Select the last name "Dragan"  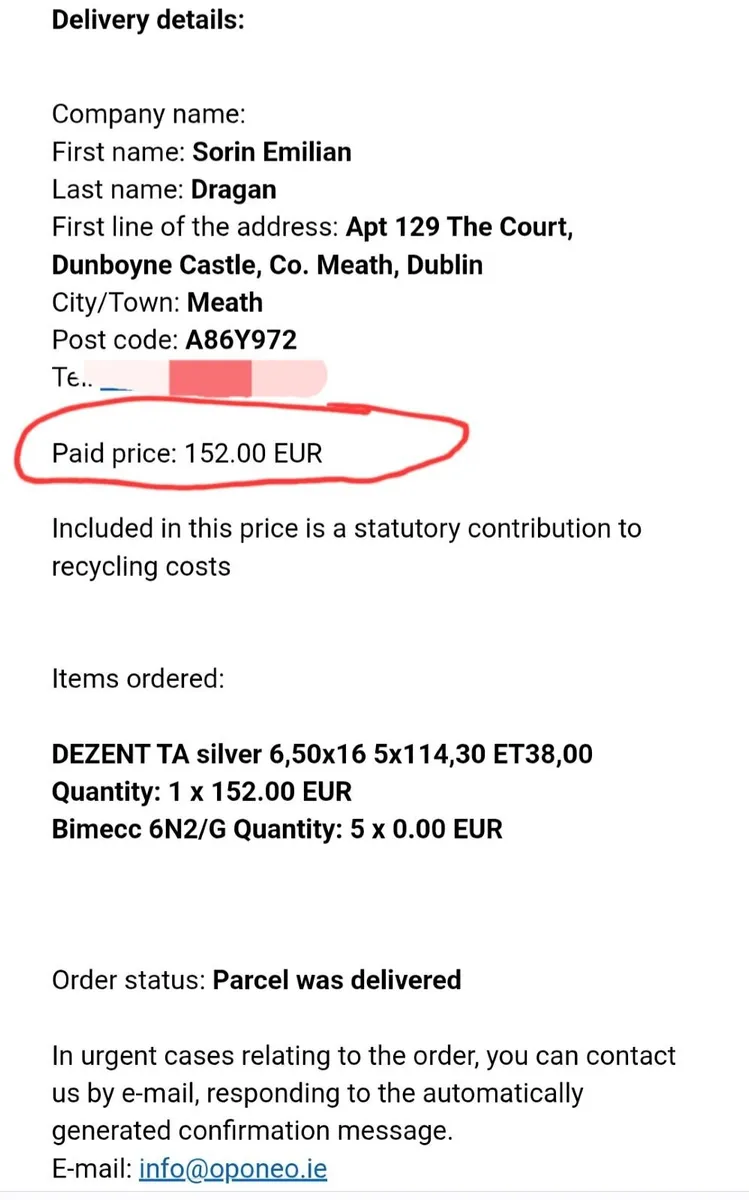click(234, 190)
